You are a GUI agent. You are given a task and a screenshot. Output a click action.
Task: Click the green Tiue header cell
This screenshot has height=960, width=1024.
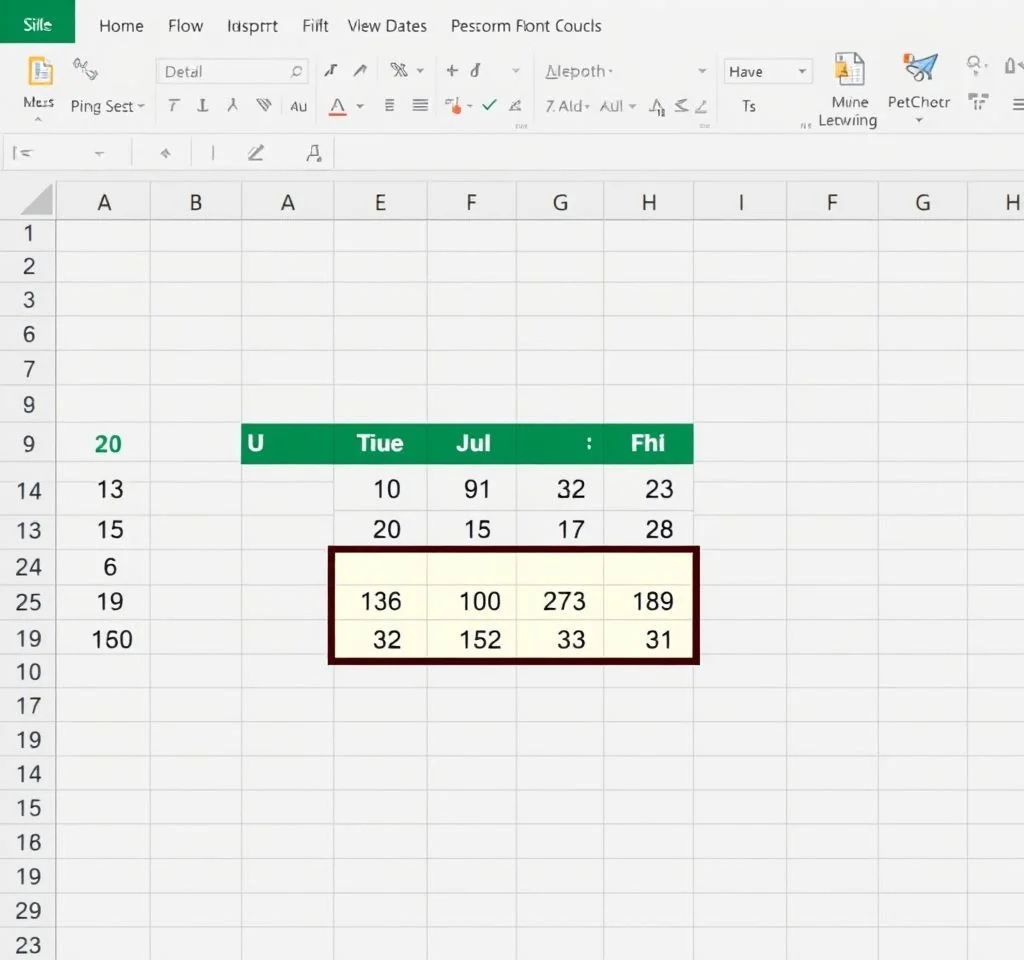click(380, 443)
